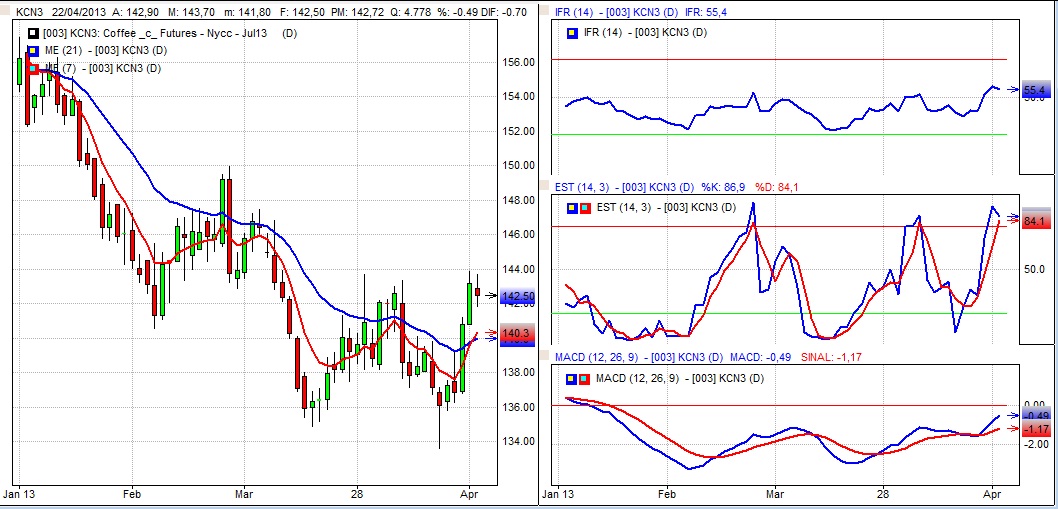Click the black-white KCN3 Coffee Futures legend icon
Screen dimensions: 1058x509
point(35,33)
